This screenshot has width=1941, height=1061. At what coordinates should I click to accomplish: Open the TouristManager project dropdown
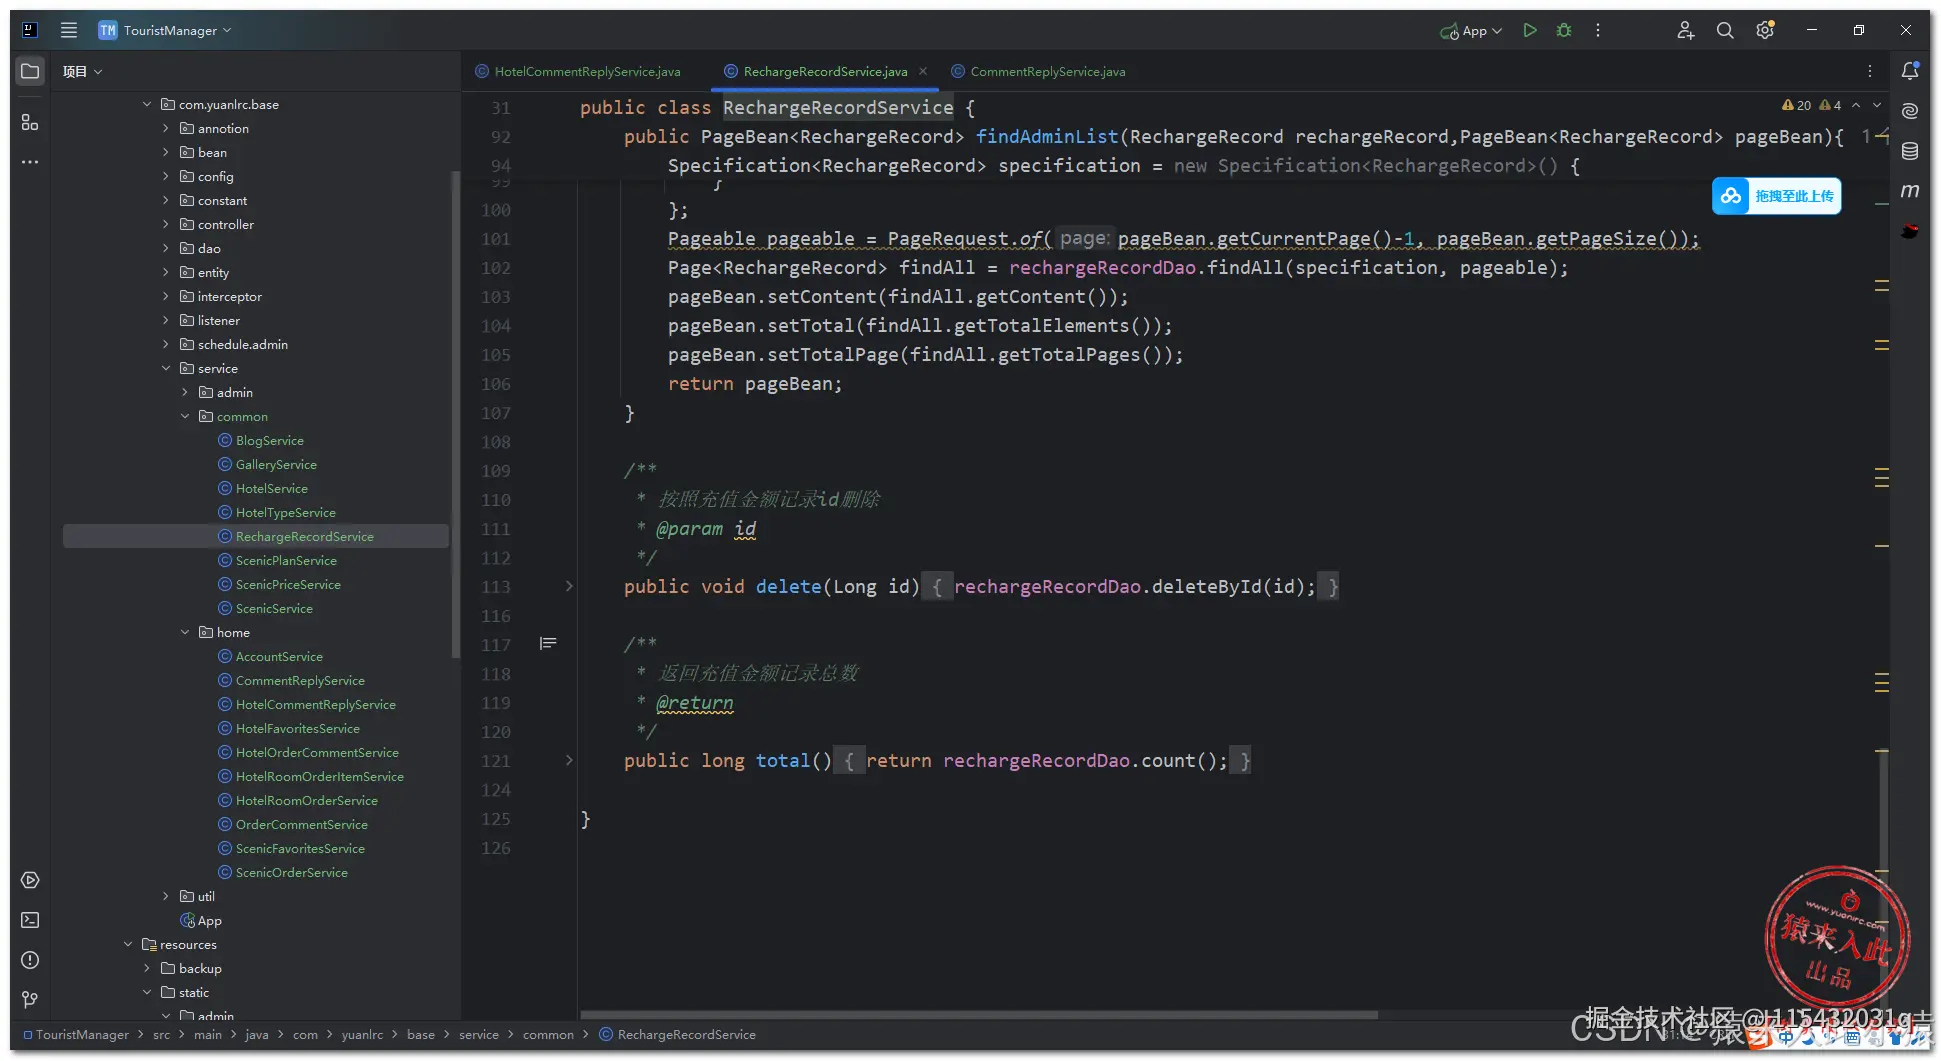coord(165,30)
